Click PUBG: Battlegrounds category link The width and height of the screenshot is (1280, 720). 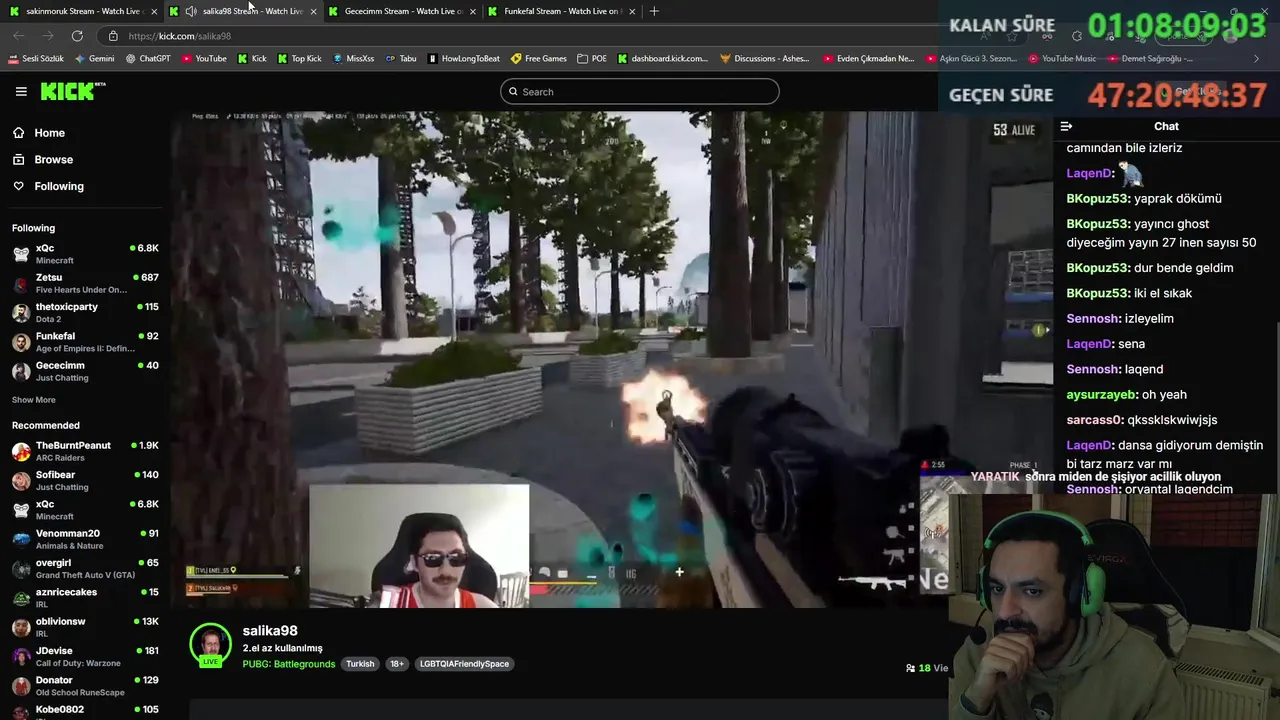pyautogui.click(x=289, y=664)
